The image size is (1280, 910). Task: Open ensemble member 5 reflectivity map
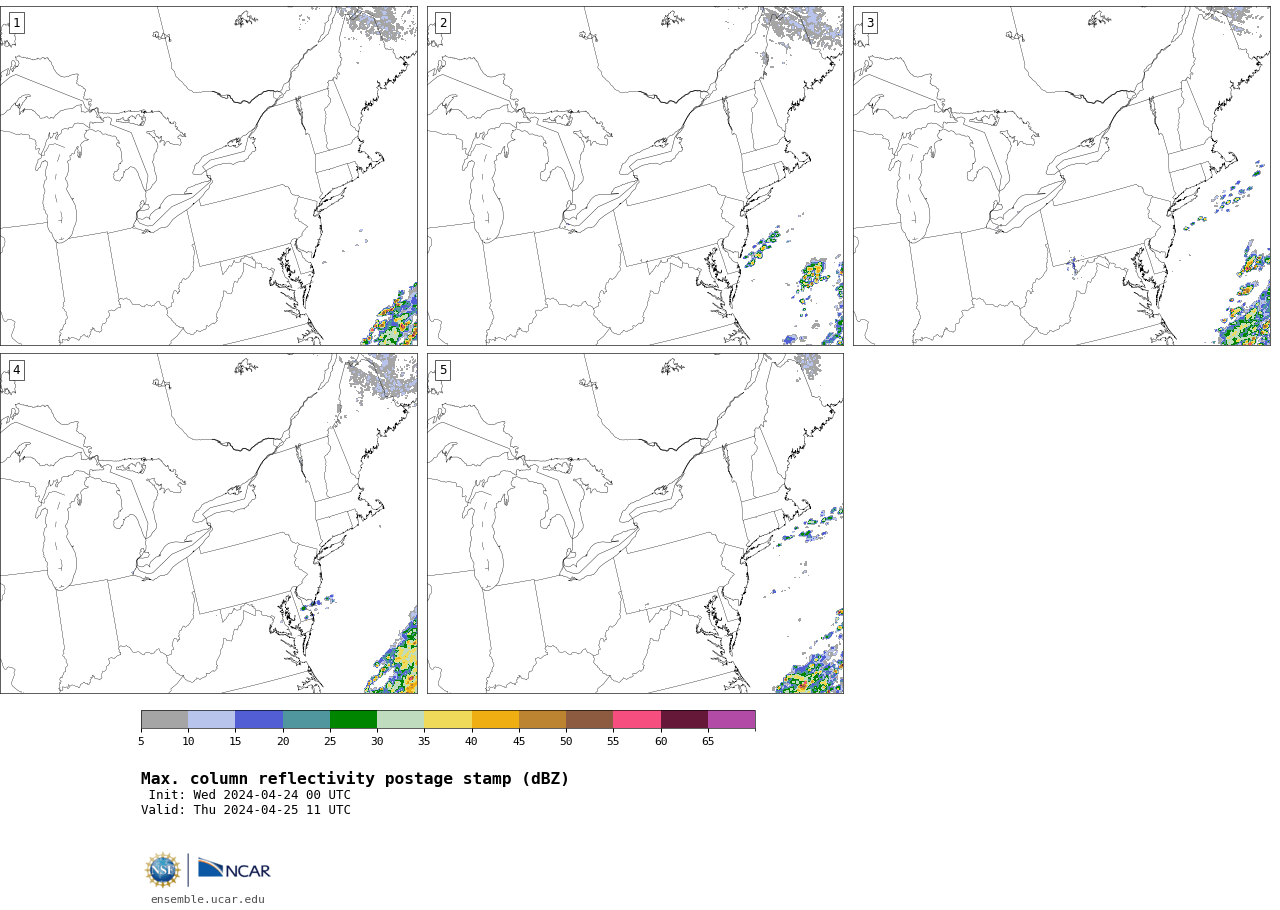(x=635, y=523)
